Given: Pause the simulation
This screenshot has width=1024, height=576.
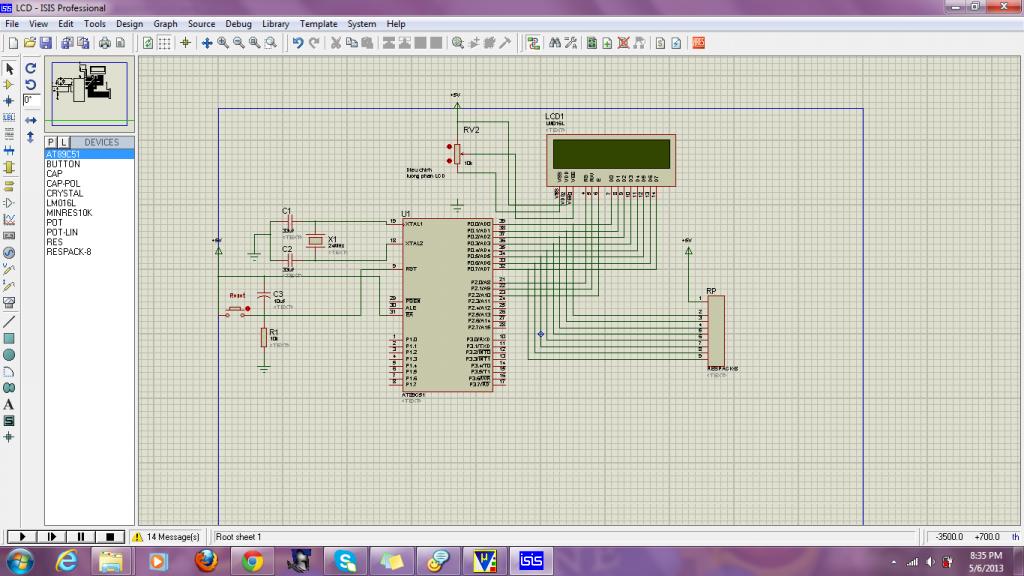Looking at the screenshot, I should [82, 537].
